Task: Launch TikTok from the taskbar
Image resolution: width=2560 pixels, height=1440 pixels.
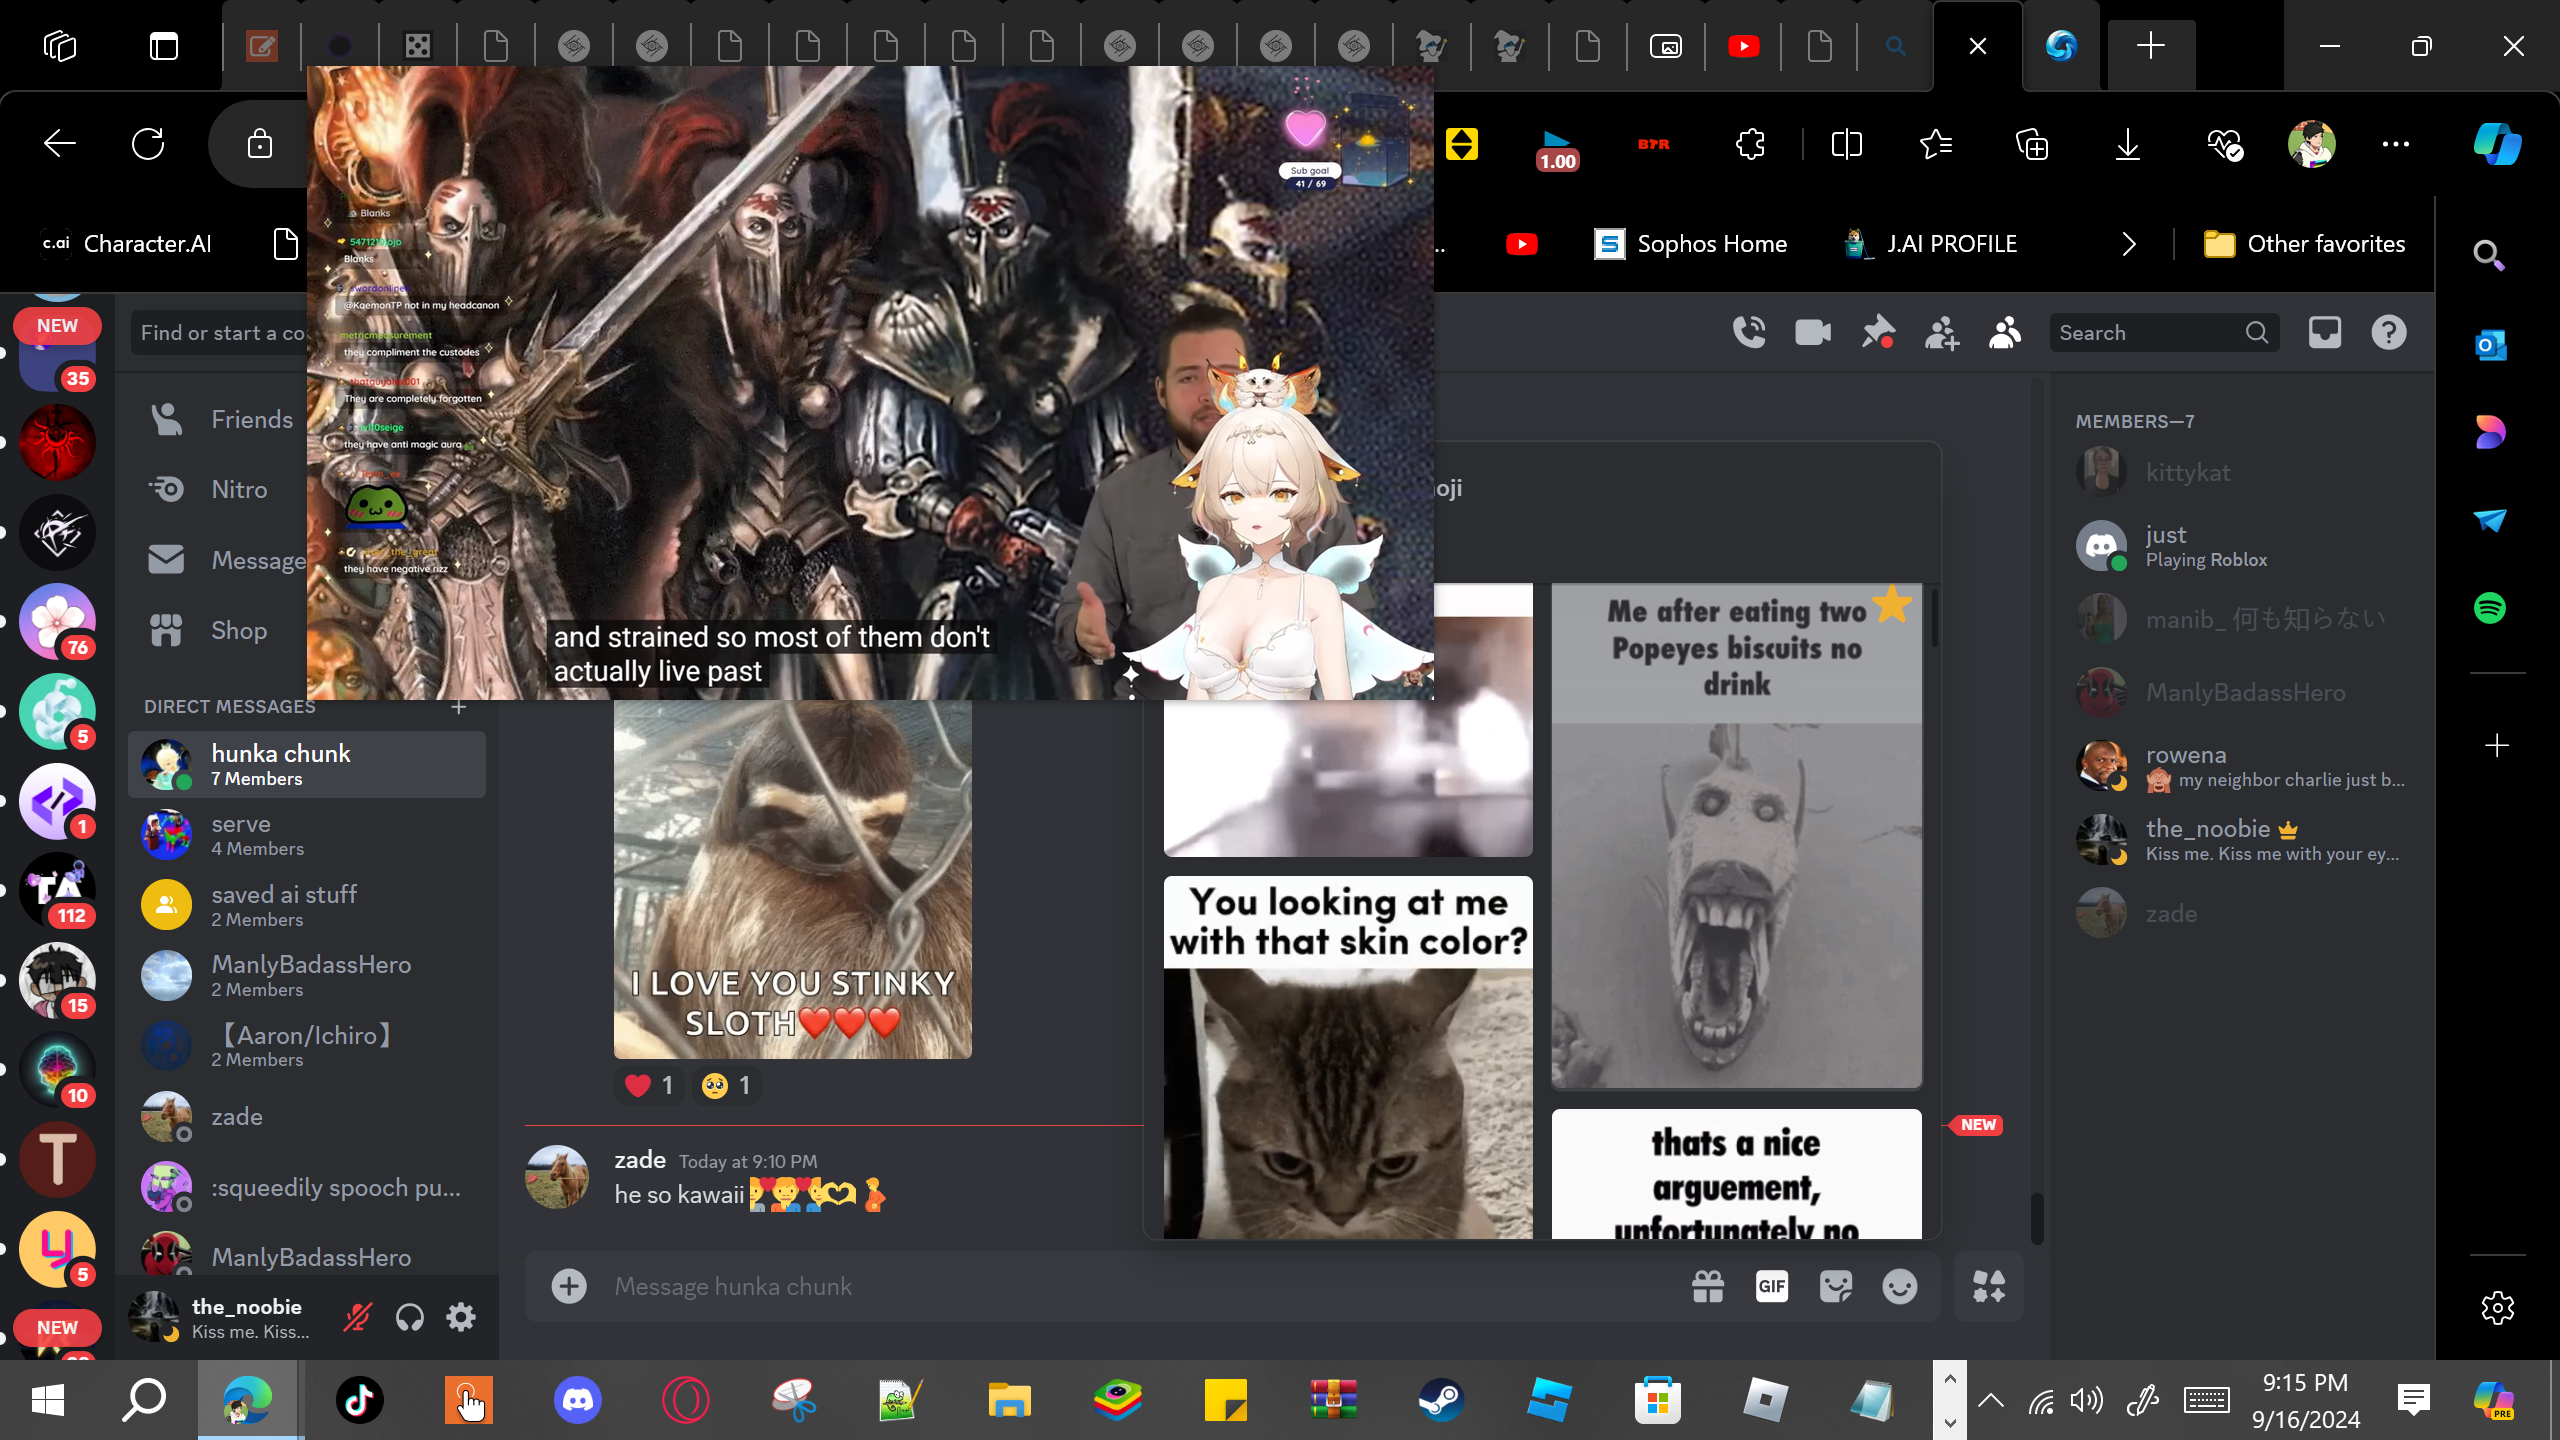Action: pyautogui.click(x=360, y=1400)
